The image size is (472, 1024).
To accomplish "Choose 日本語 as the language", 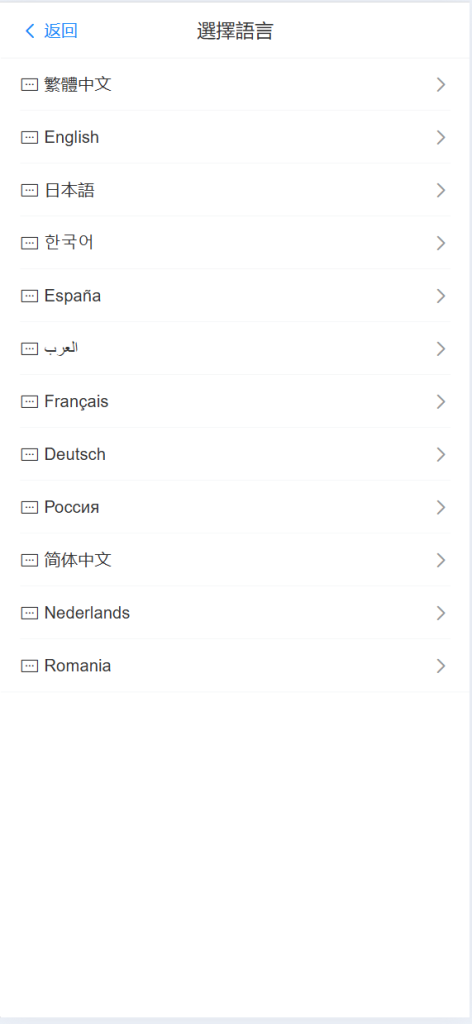I will 235,190.
